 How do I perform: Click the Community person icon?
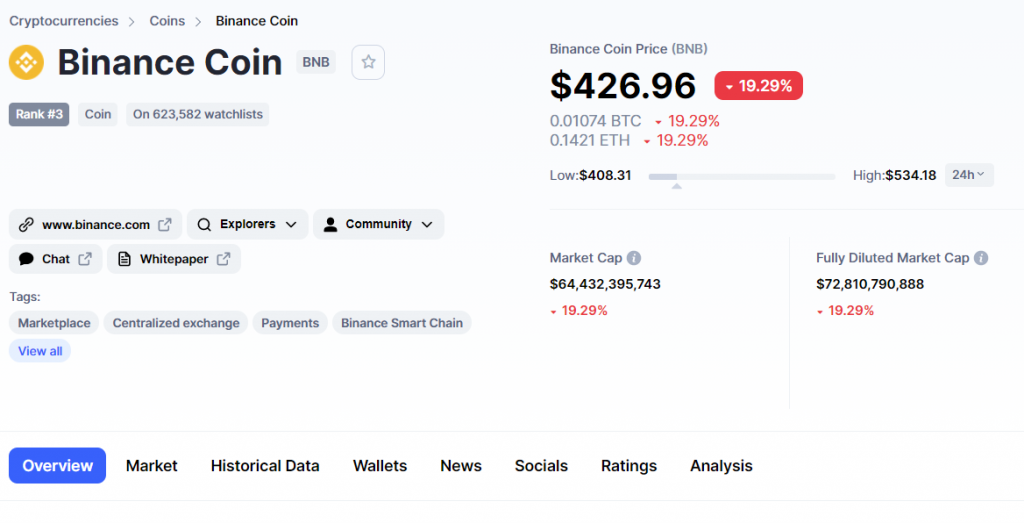coord(331,224)
